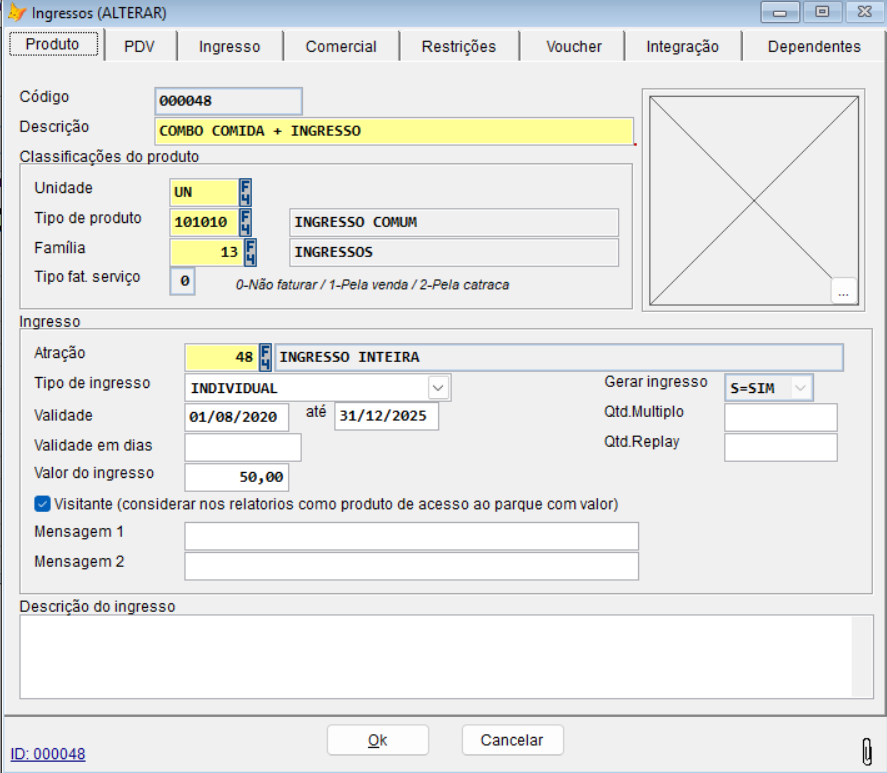Click the Cancelar button
Screen dimensions: 887x773
click(512, 740)
